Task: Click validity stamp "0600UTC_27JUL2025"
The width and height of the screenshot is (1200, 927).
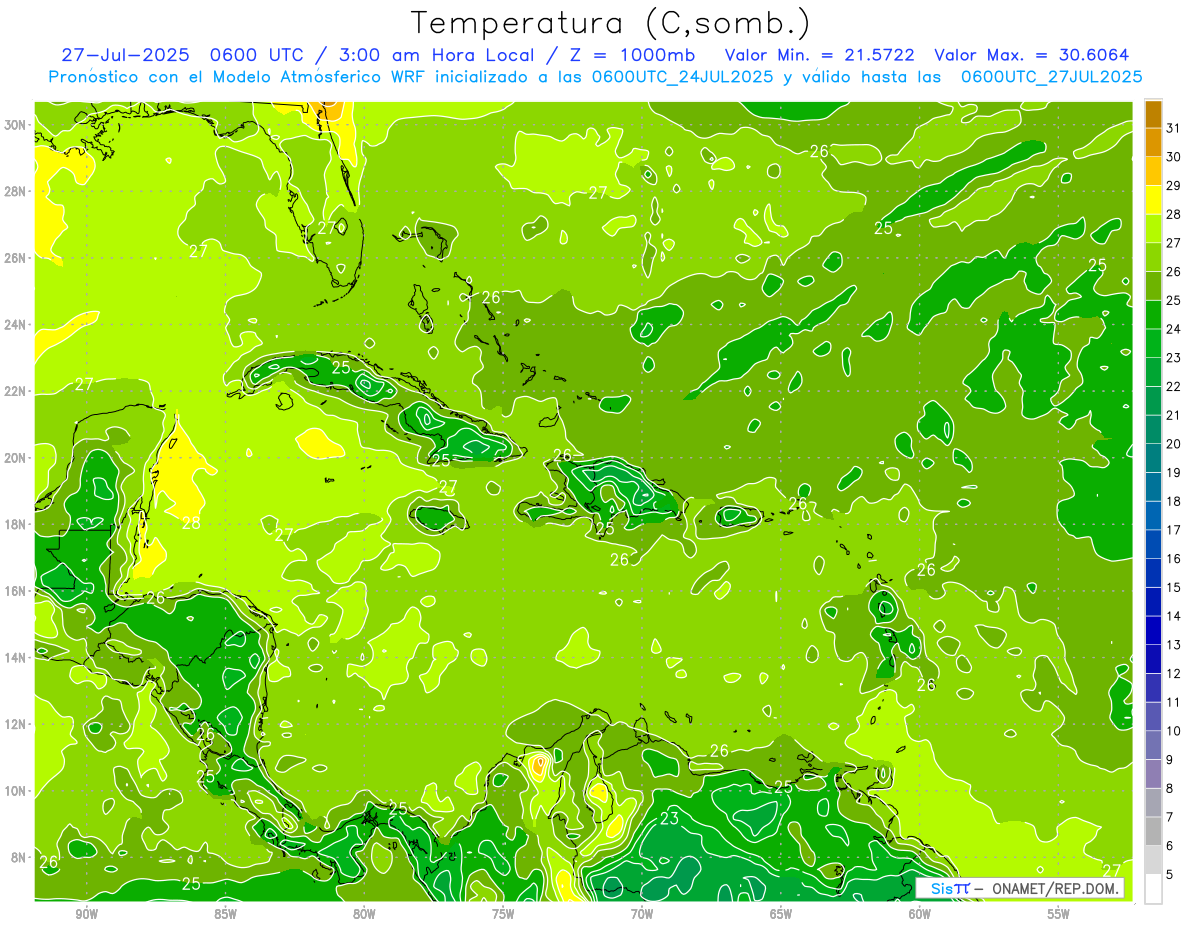Action: click(1052, 77)
